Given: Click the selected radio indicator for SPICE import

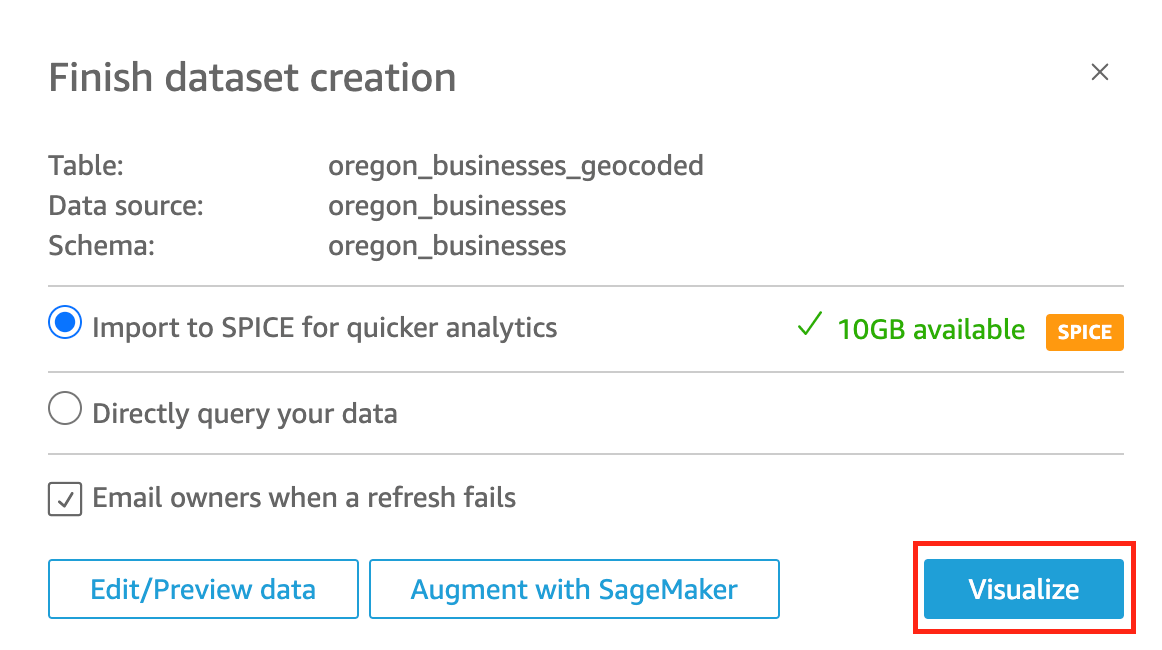Looking at the screenshot, I should (64, 322).
